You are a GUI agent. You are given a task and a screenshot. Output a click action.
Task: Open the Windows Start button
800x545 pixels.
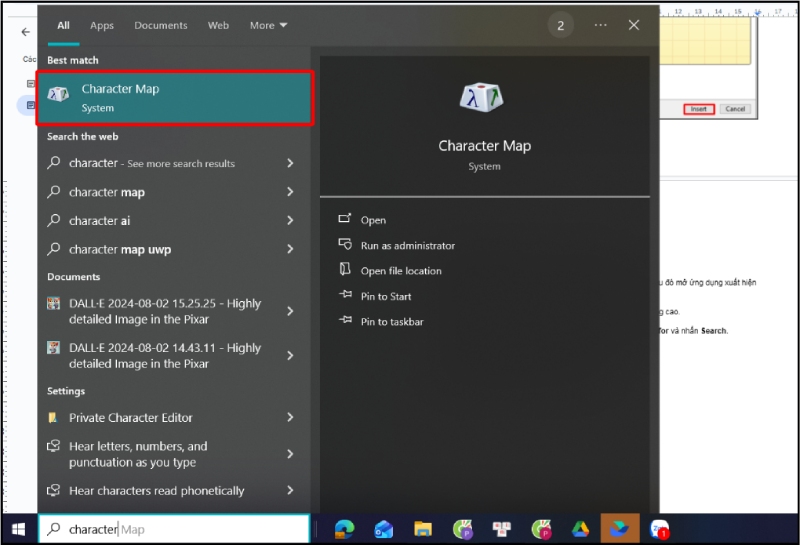tap(18, 529)
